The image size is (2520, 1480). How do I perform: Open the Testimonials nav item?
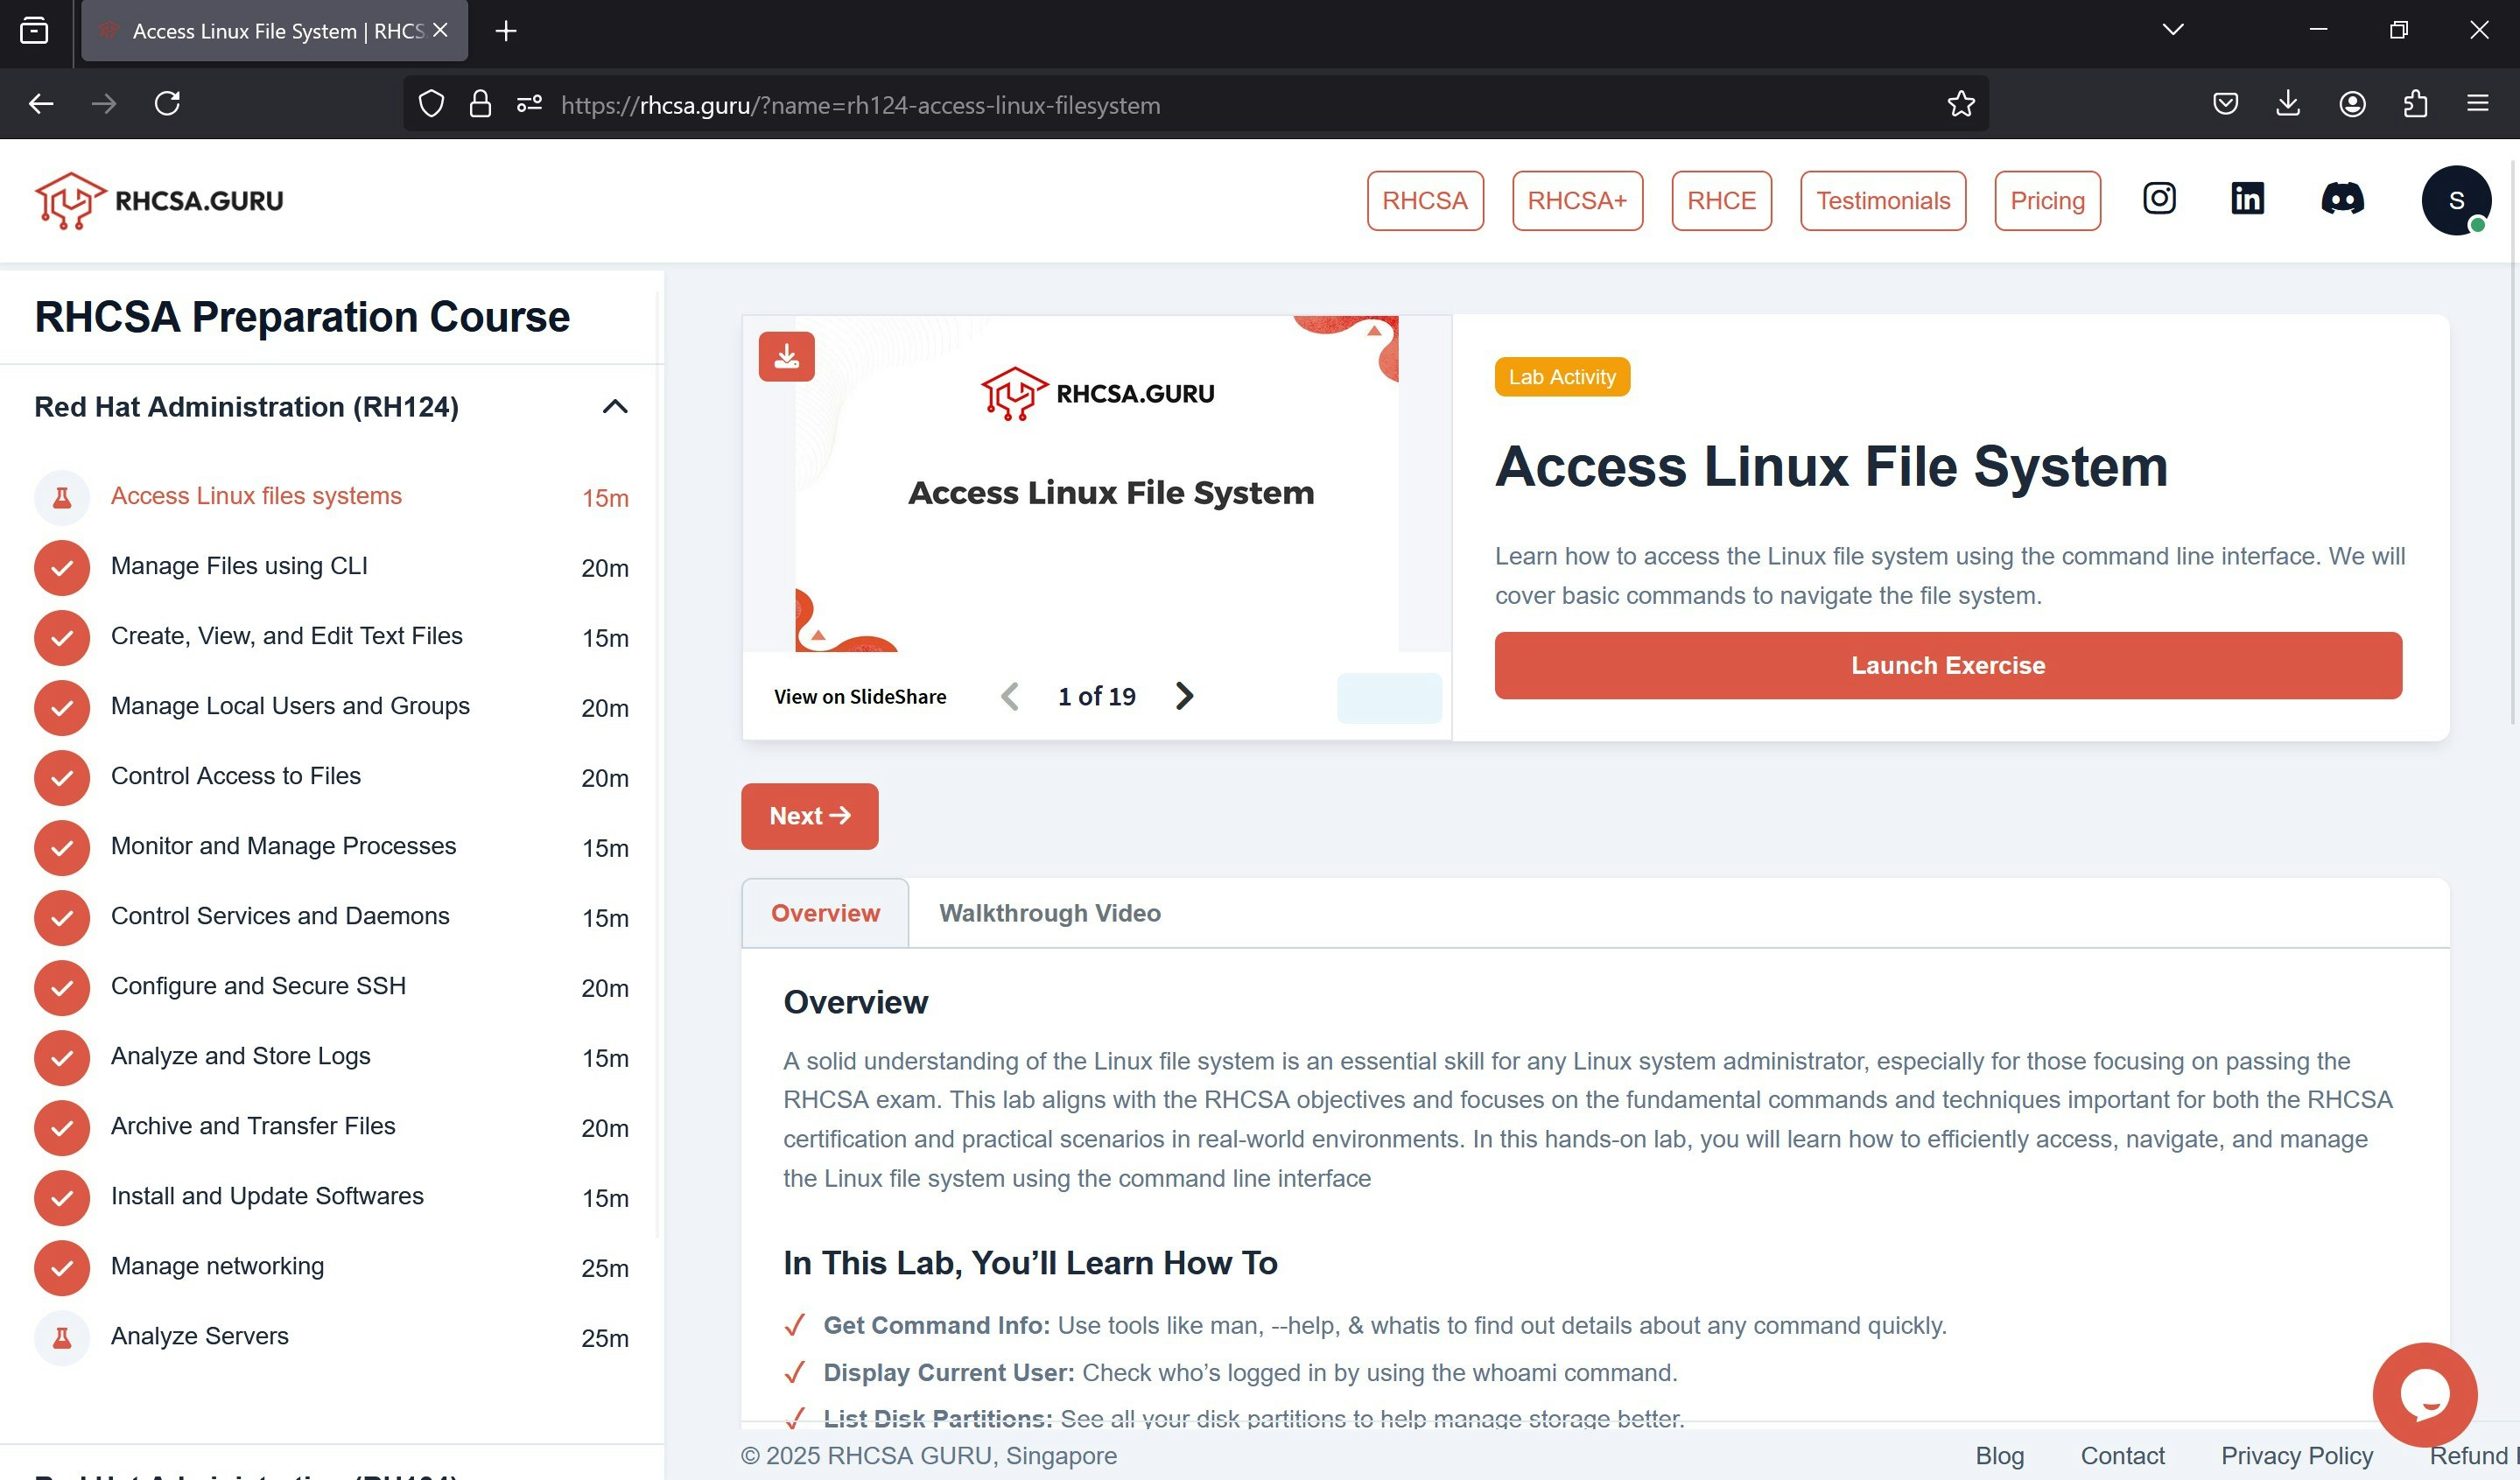[x=1883, y=200]
